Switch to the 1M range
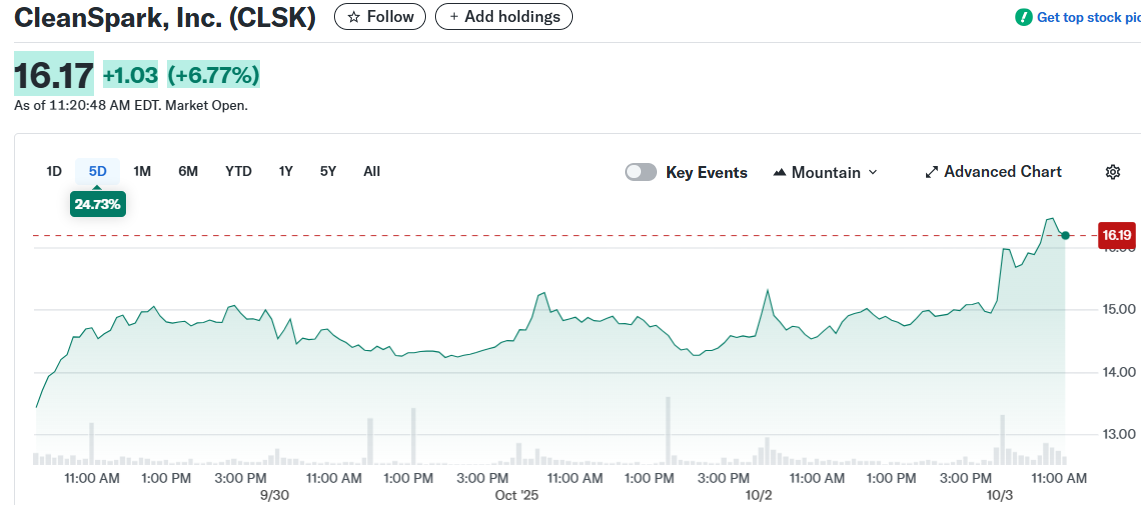The image size is (1141, 505). point(142,171)
